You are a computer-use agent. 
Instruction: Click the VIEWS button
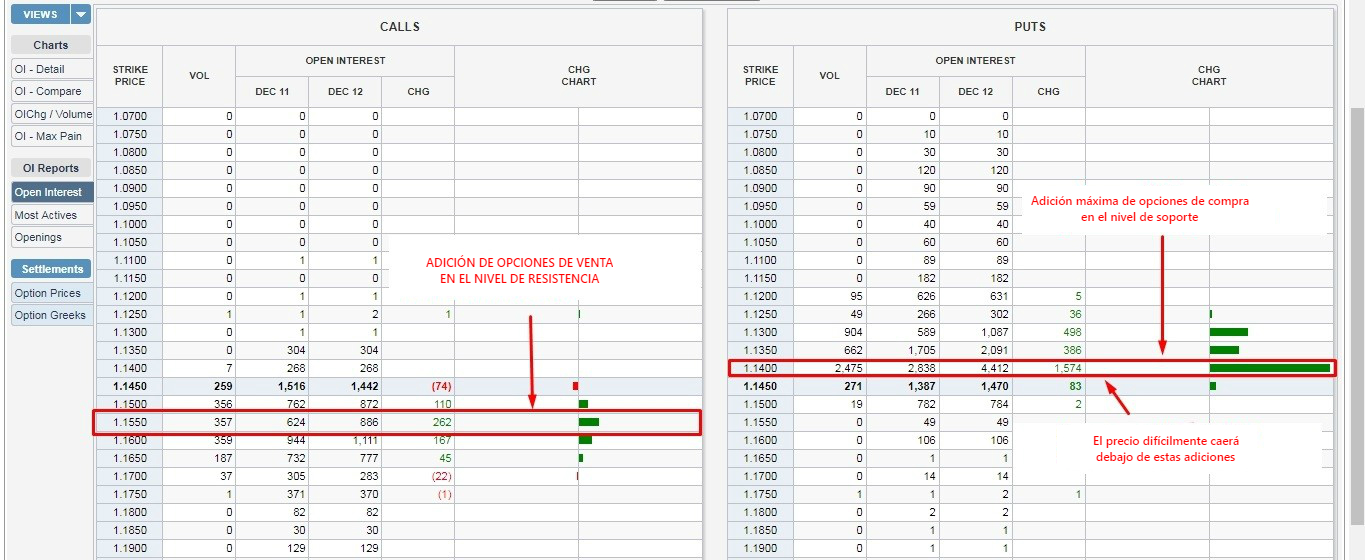point(40,14)
